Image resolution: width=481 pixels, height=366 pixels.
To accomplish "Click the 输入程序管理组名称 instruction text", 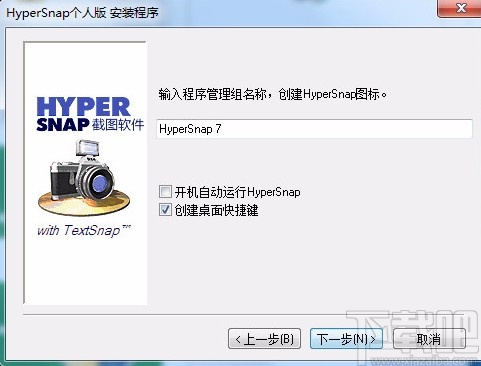I will (273, 94).
